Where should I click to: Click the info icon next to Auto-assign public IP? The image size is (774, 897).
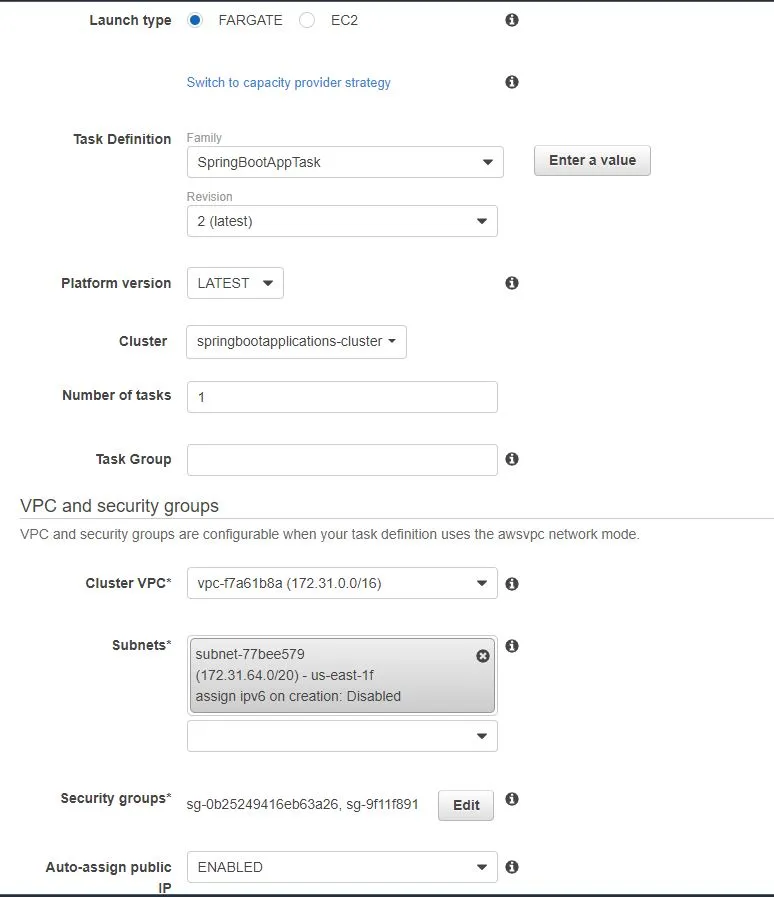[511, 867]
